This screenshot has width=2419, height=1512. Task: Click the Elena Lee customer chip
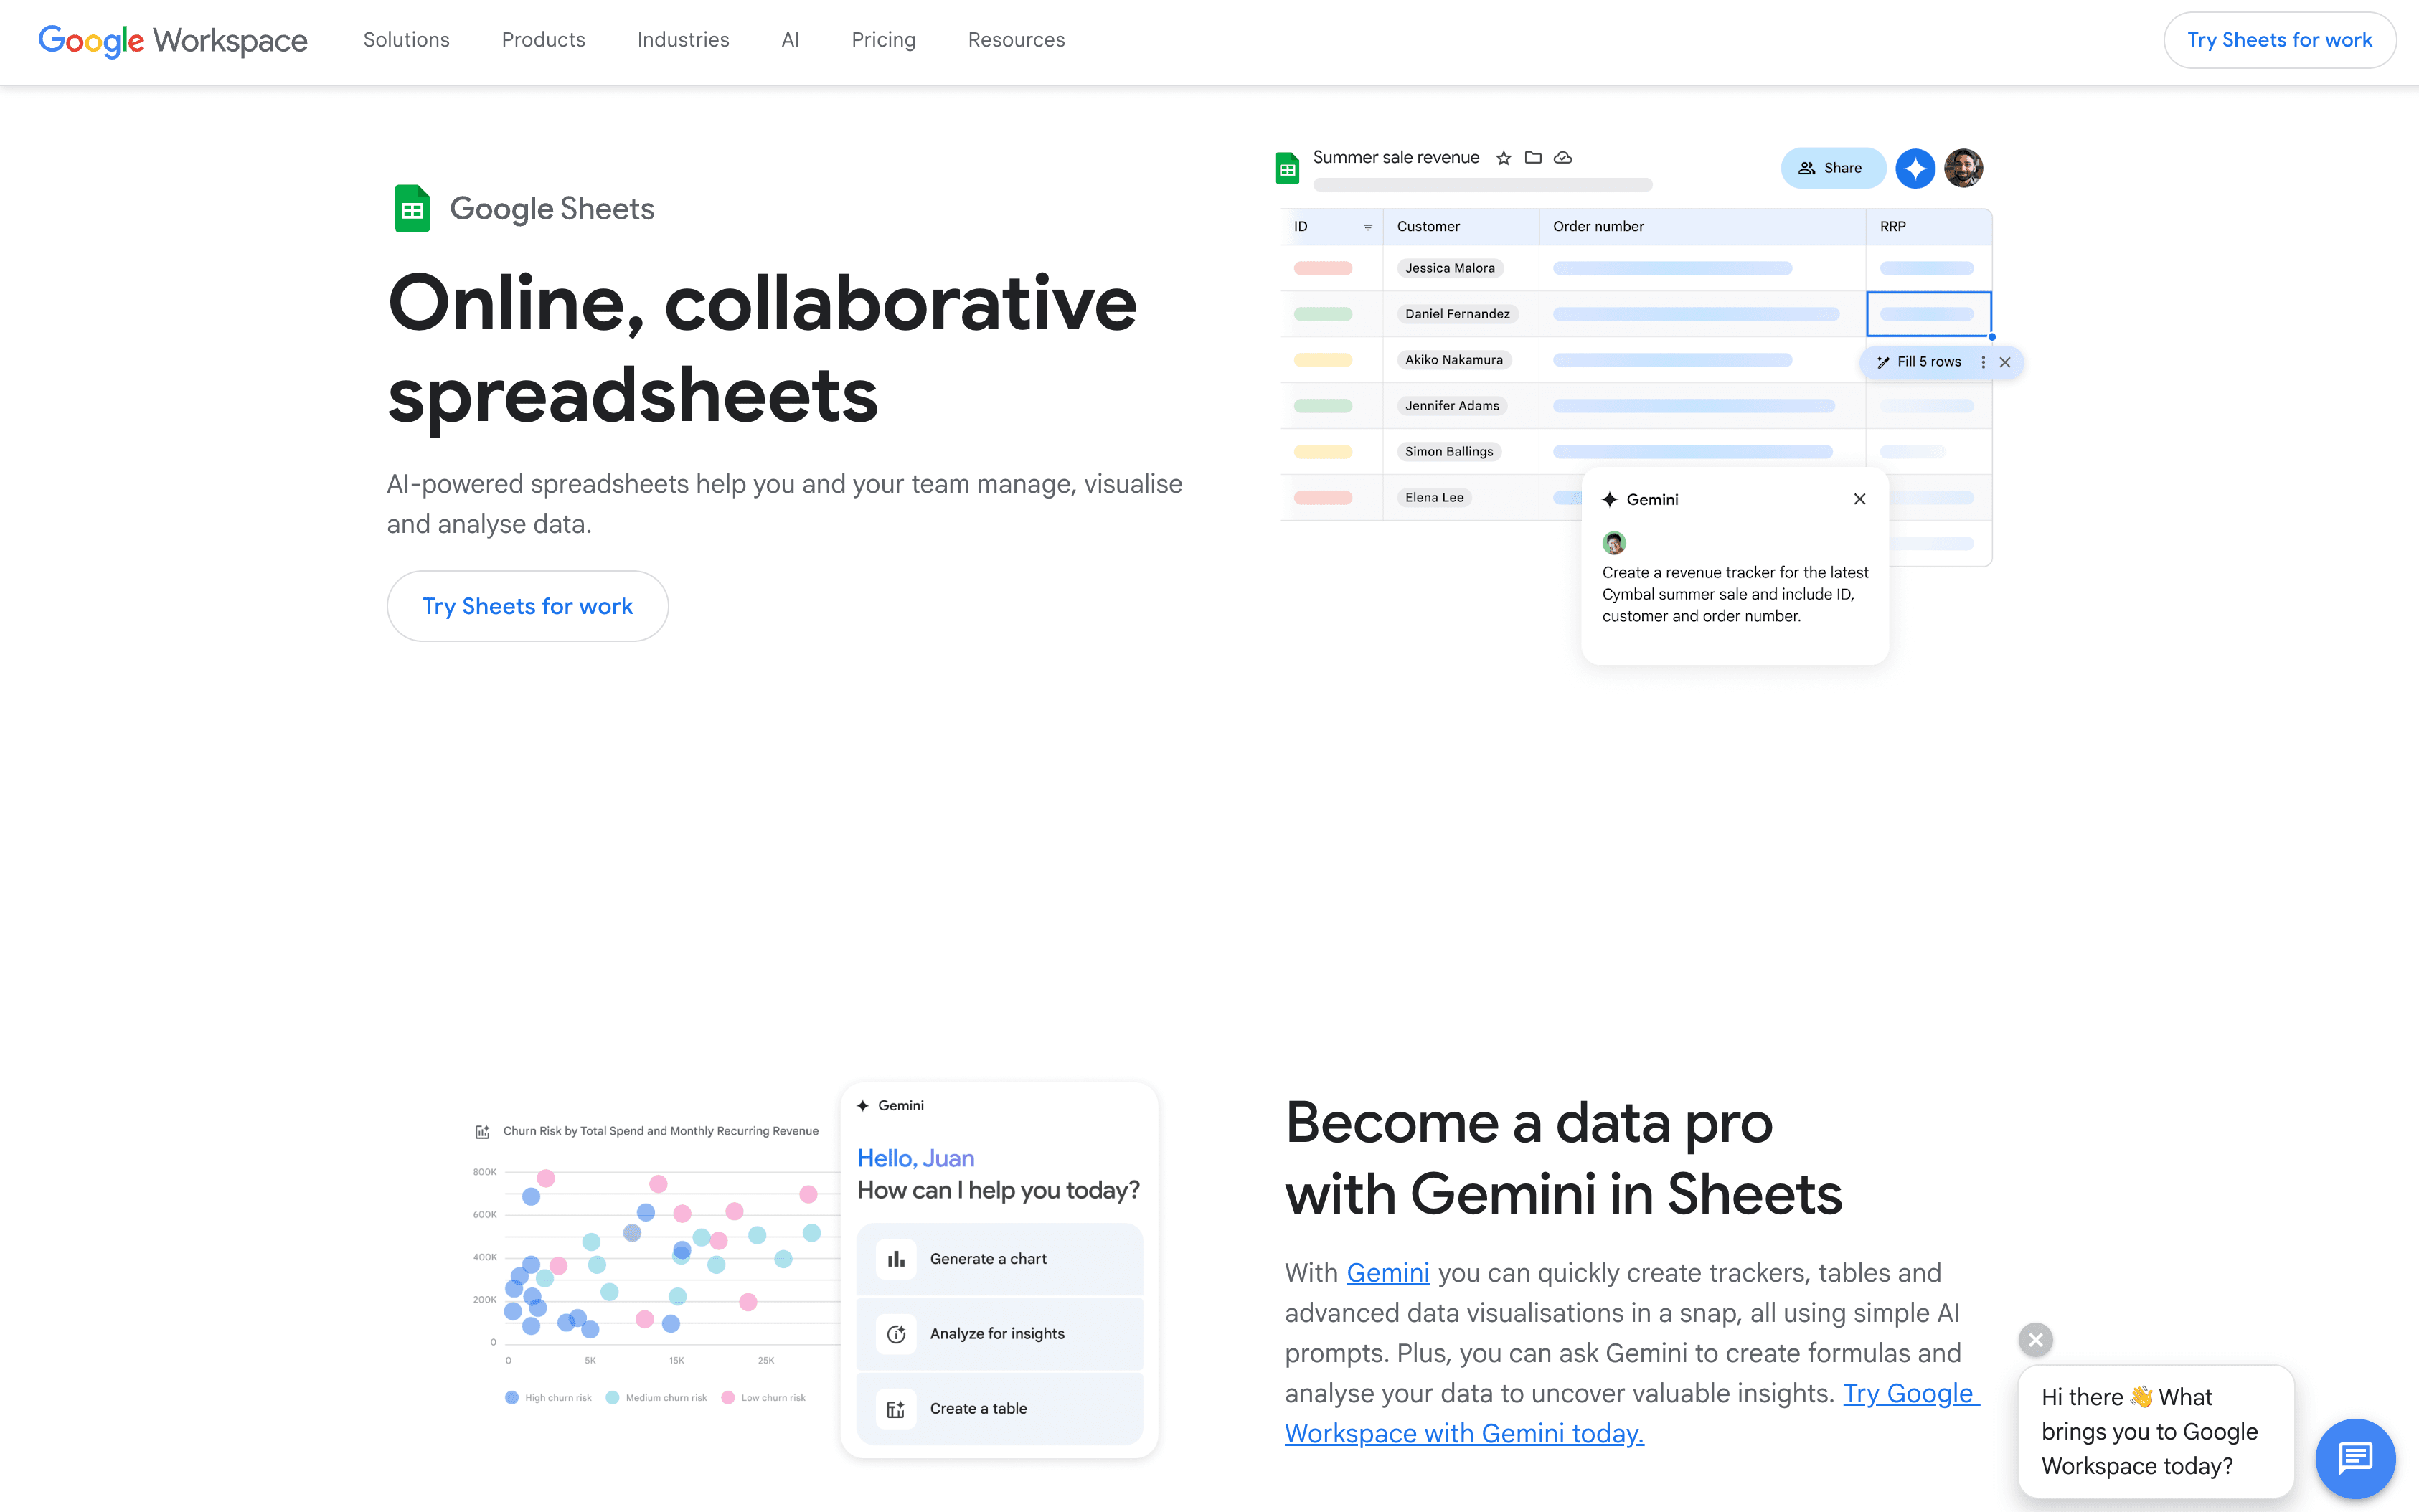[x=1434, y=498]
